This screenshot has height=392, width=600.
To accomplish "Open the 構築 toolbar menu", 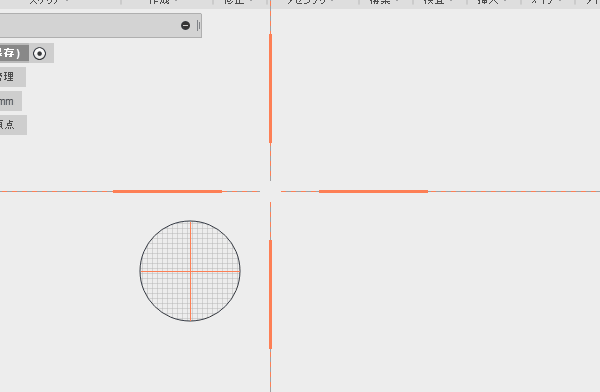I will [x=384, y=2].
